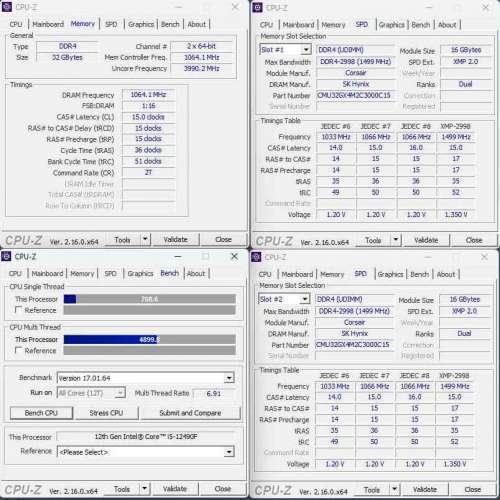
Task: Expand Tools arrow in Bench window
Action: (144, 489)
